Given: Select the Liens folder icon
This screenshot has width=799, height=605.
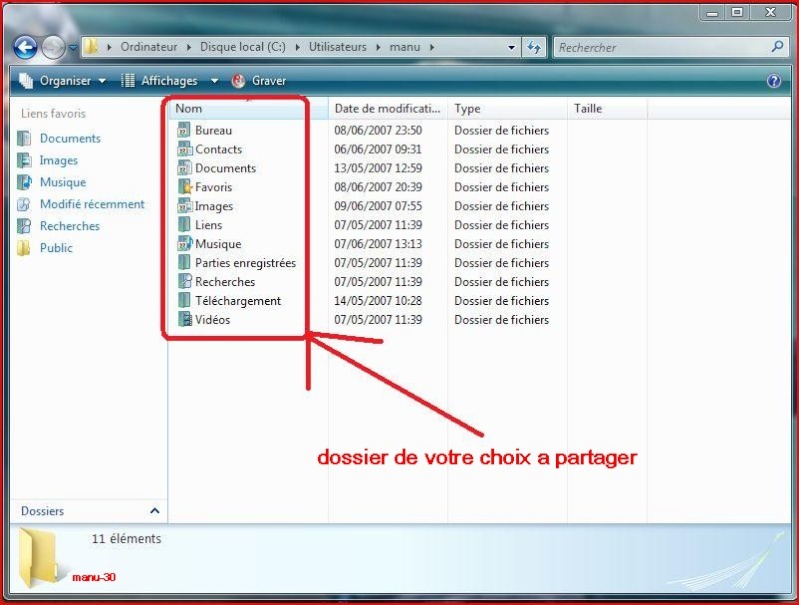Looking at the screenshot, I should [184, 225].
